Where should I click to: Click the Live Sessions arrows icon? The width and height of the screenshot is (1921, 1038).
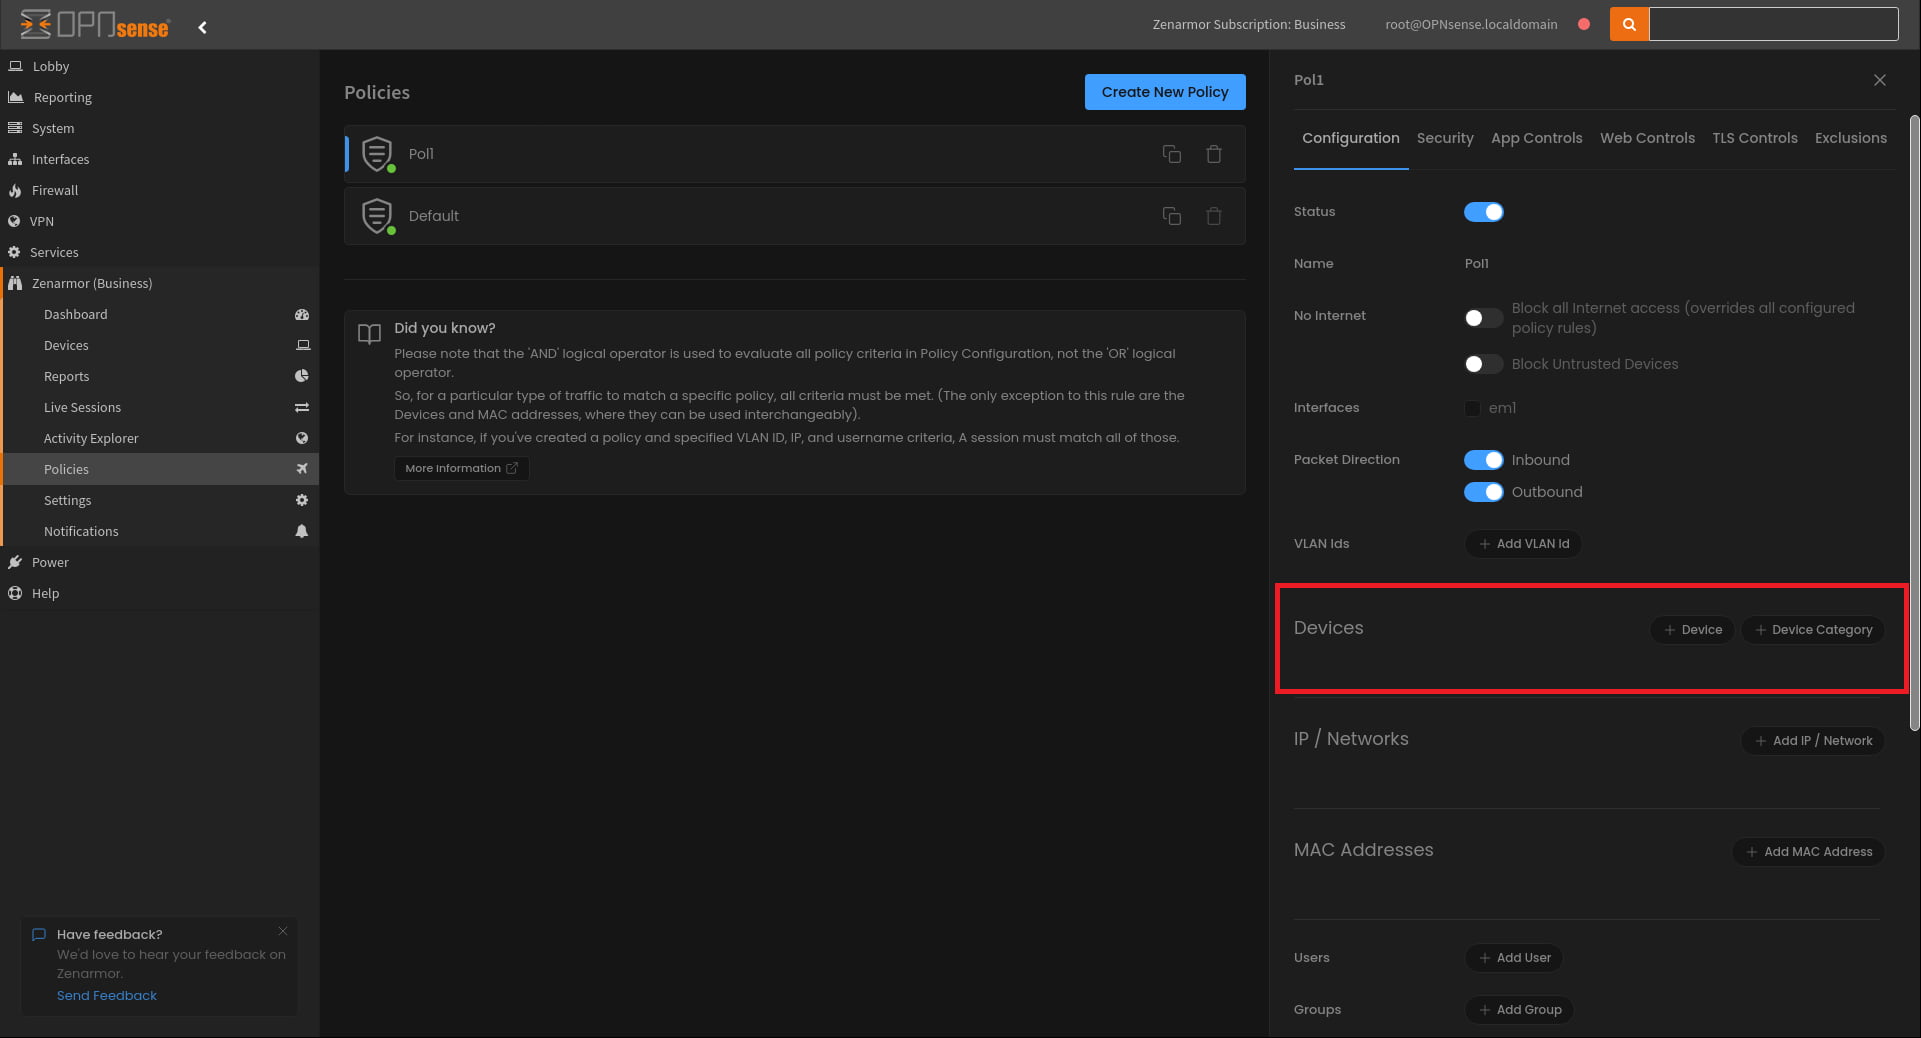pos(302,407)
